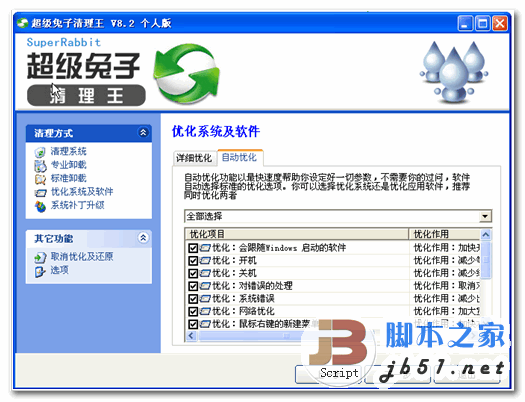
Task: Click the 专业卸载 sidebar icon
Action: click(x=40, y=166)
